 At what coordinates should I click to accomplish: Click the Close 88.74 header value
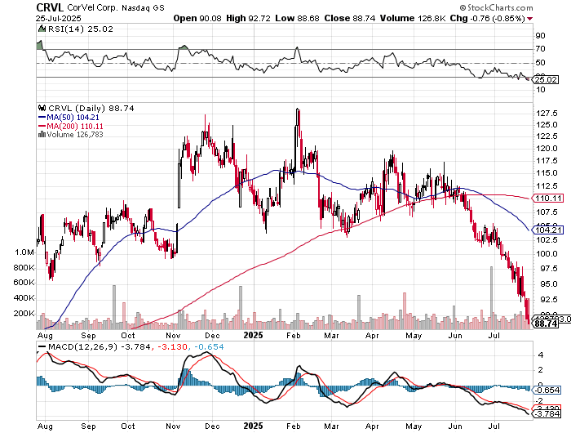click(350, 18)
